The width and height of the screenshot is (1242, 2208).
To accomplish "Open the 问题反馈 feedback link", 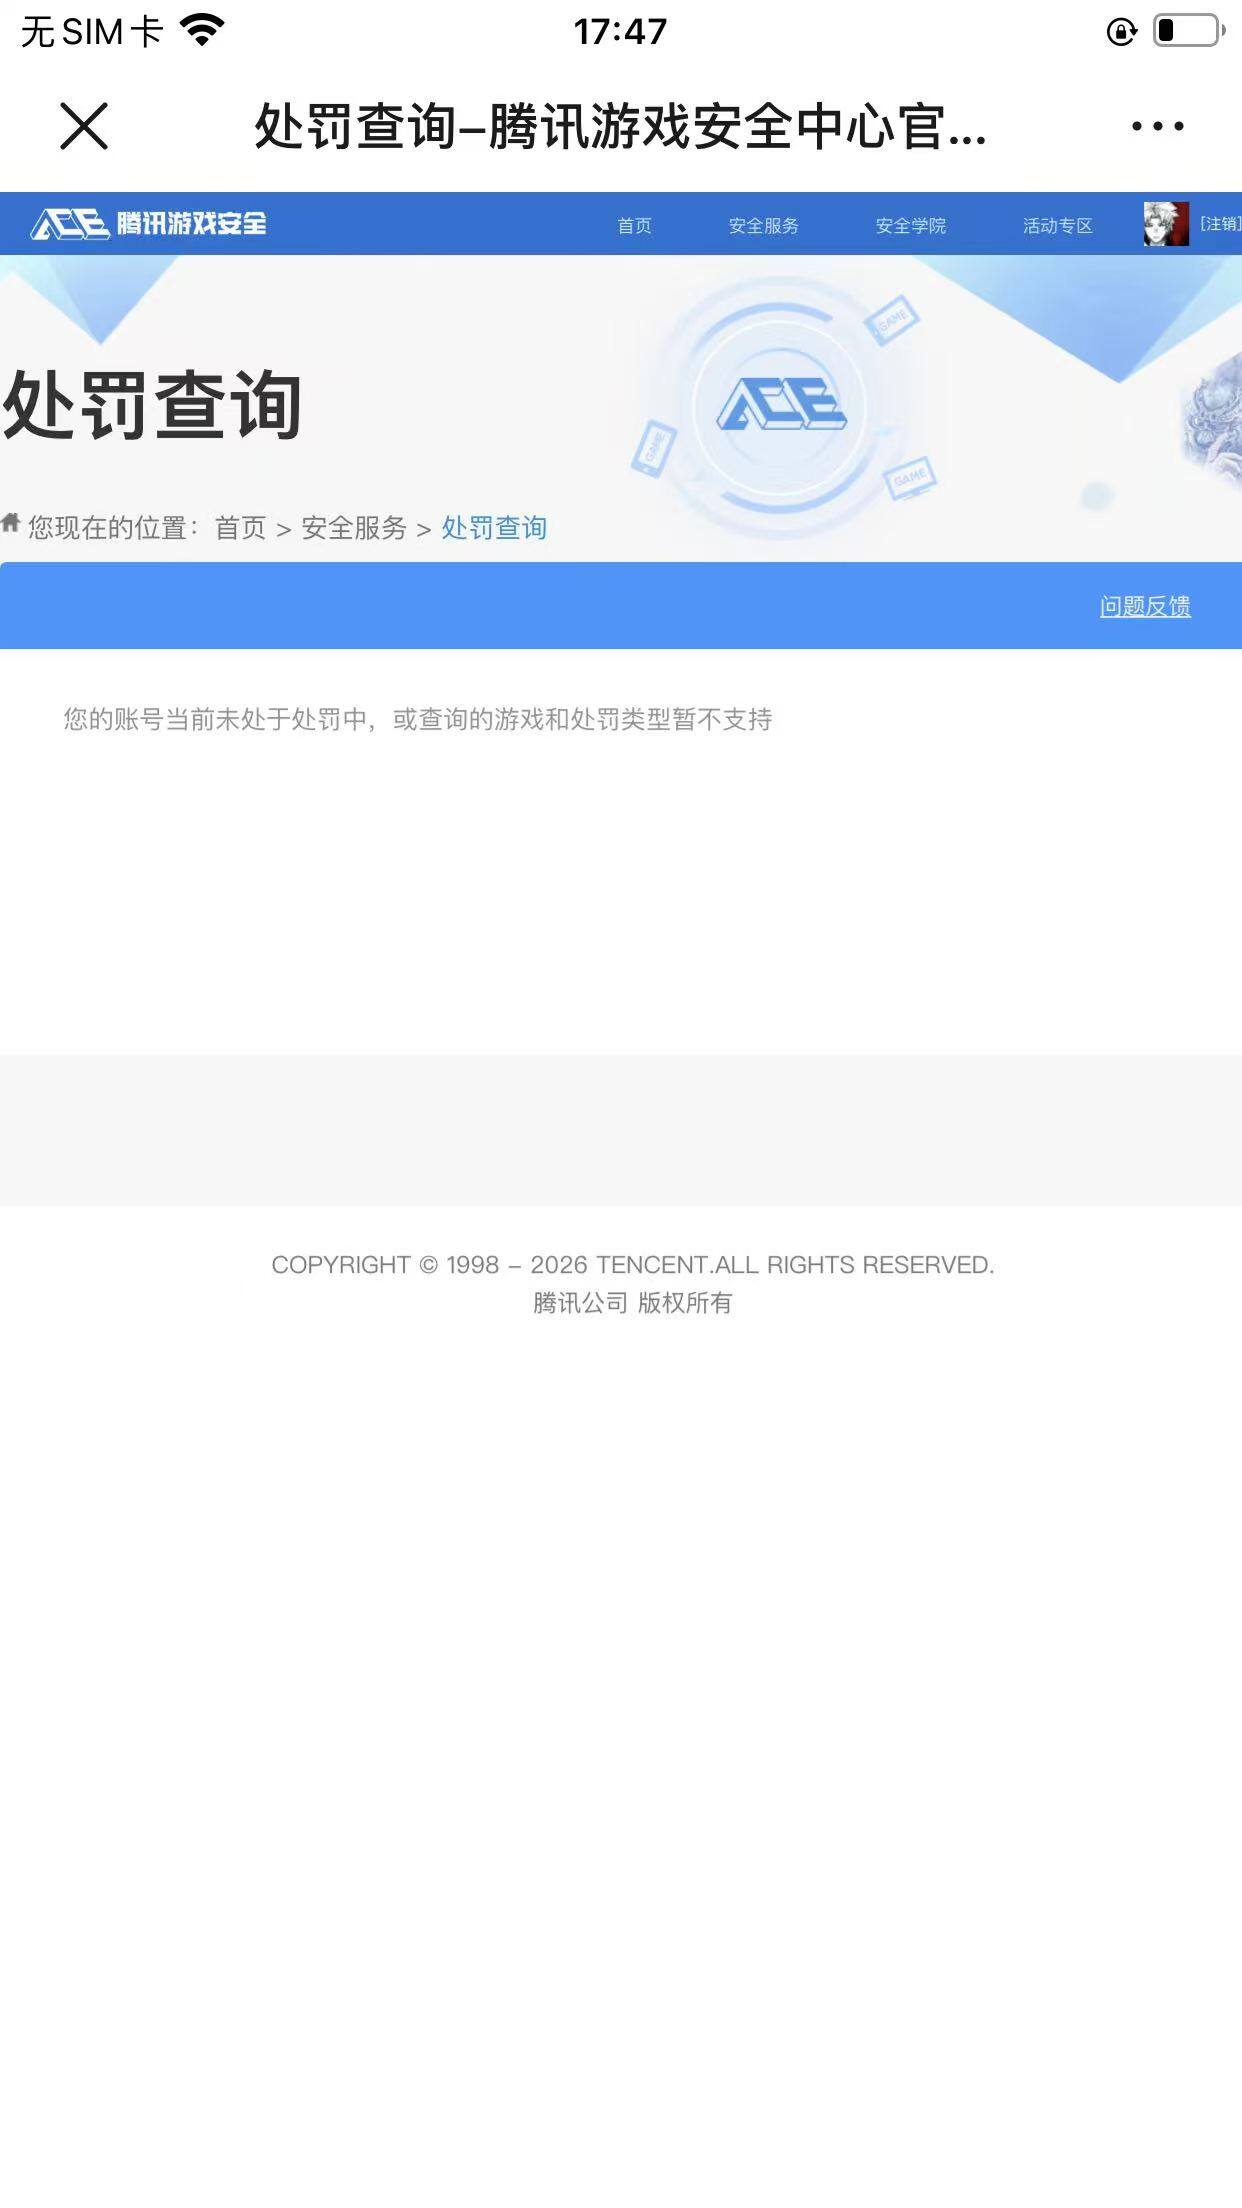I will pyautogui.click(x=1145, y=606).
